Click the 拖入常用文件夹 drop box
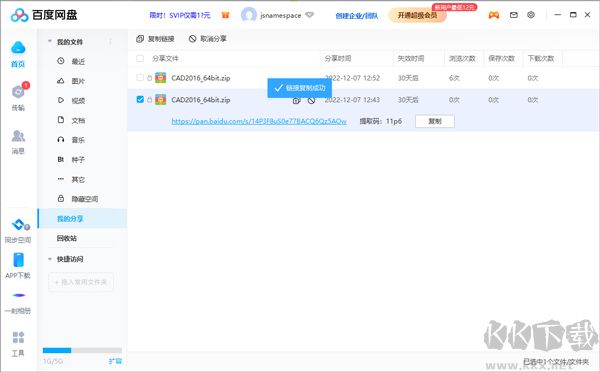The height and width of the screenshot is (372, 600). click(x=81, y=282)
